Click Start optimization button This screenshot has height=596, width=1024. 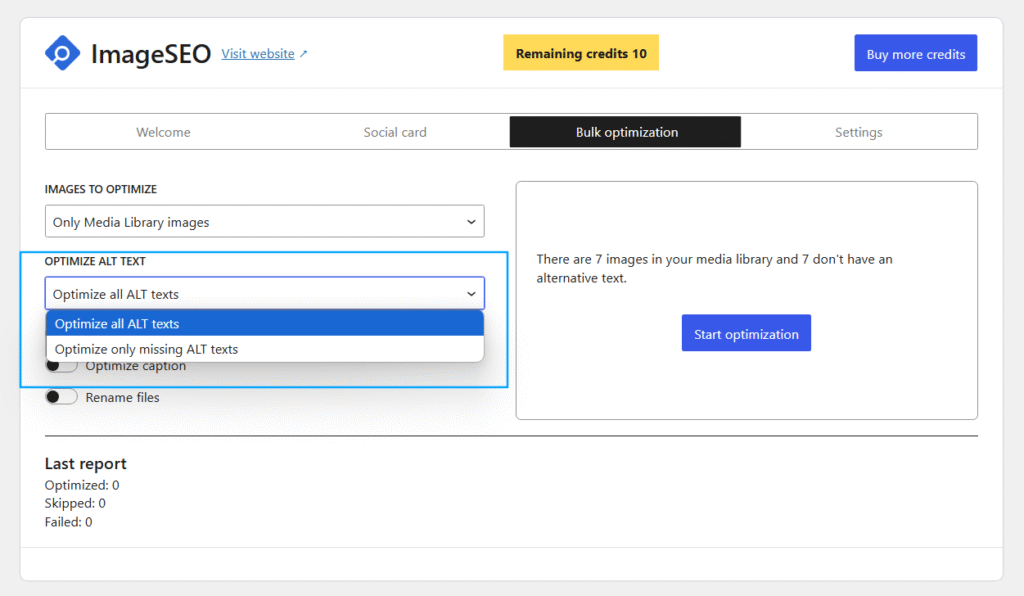[746, 333]
